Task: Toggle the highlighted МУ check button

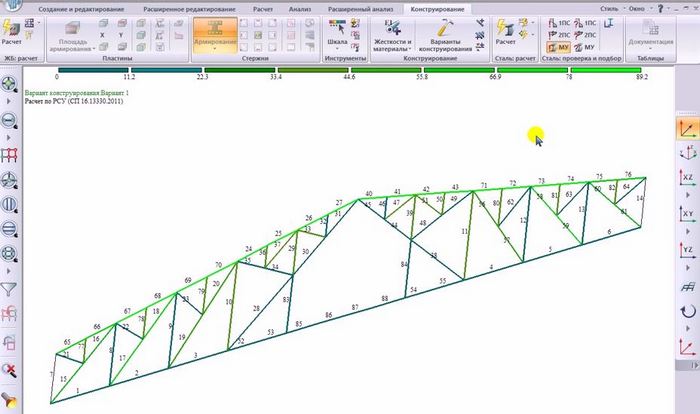Action: 559,47
